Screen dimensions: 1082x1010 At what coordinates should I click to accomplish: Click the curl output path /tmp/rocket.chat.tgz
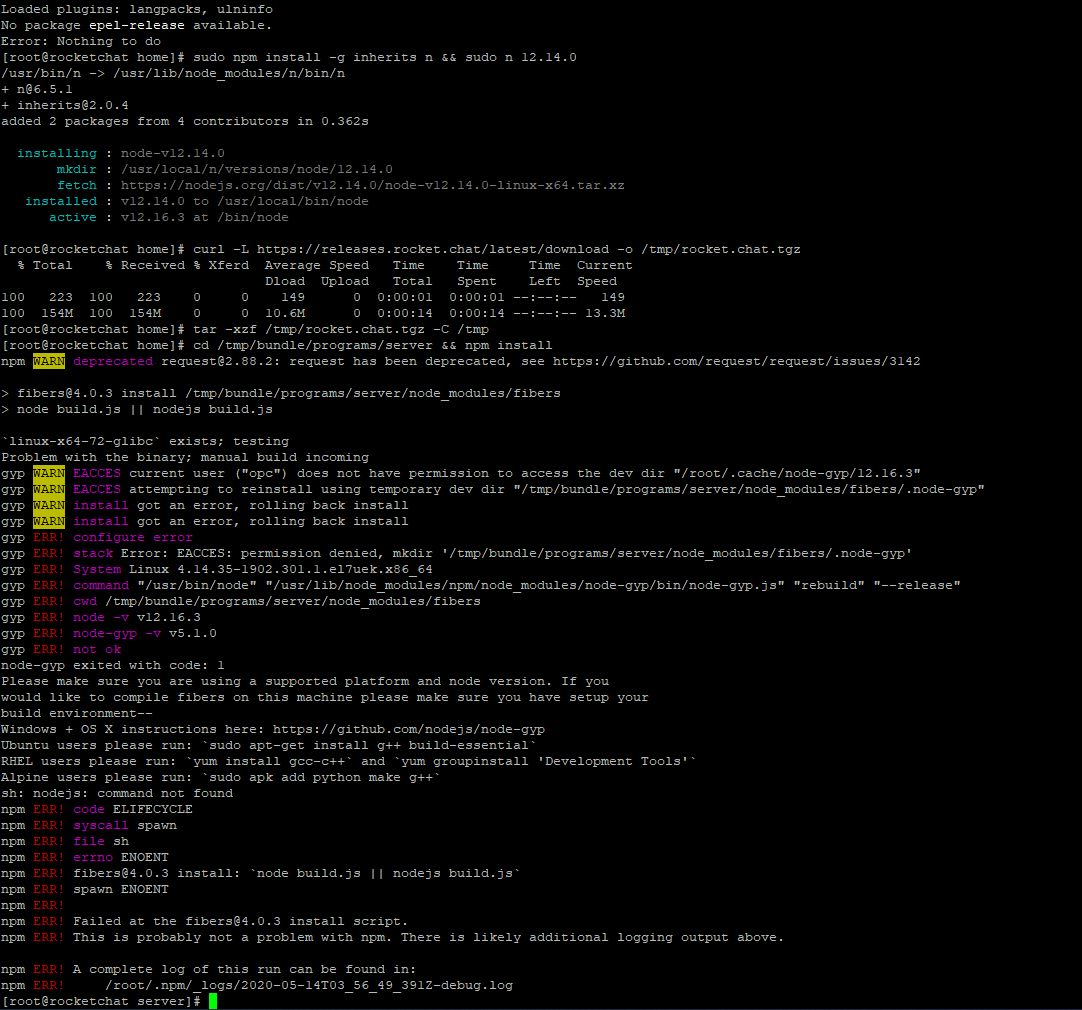[x=720, y=249]
